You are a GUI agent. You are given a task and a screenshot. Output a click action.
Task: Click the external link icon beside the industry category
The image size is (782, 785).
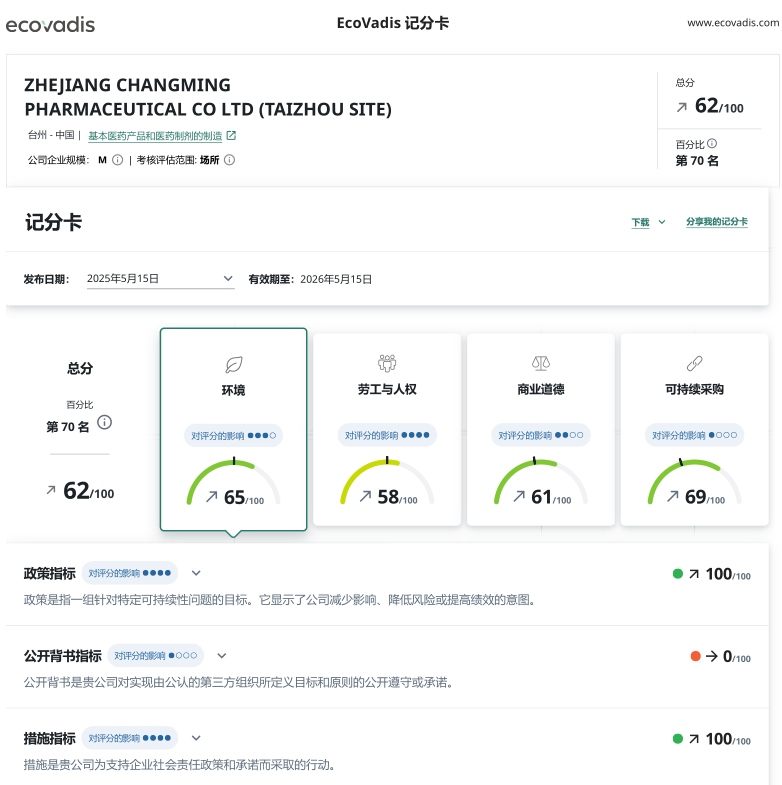pos(231,136)
